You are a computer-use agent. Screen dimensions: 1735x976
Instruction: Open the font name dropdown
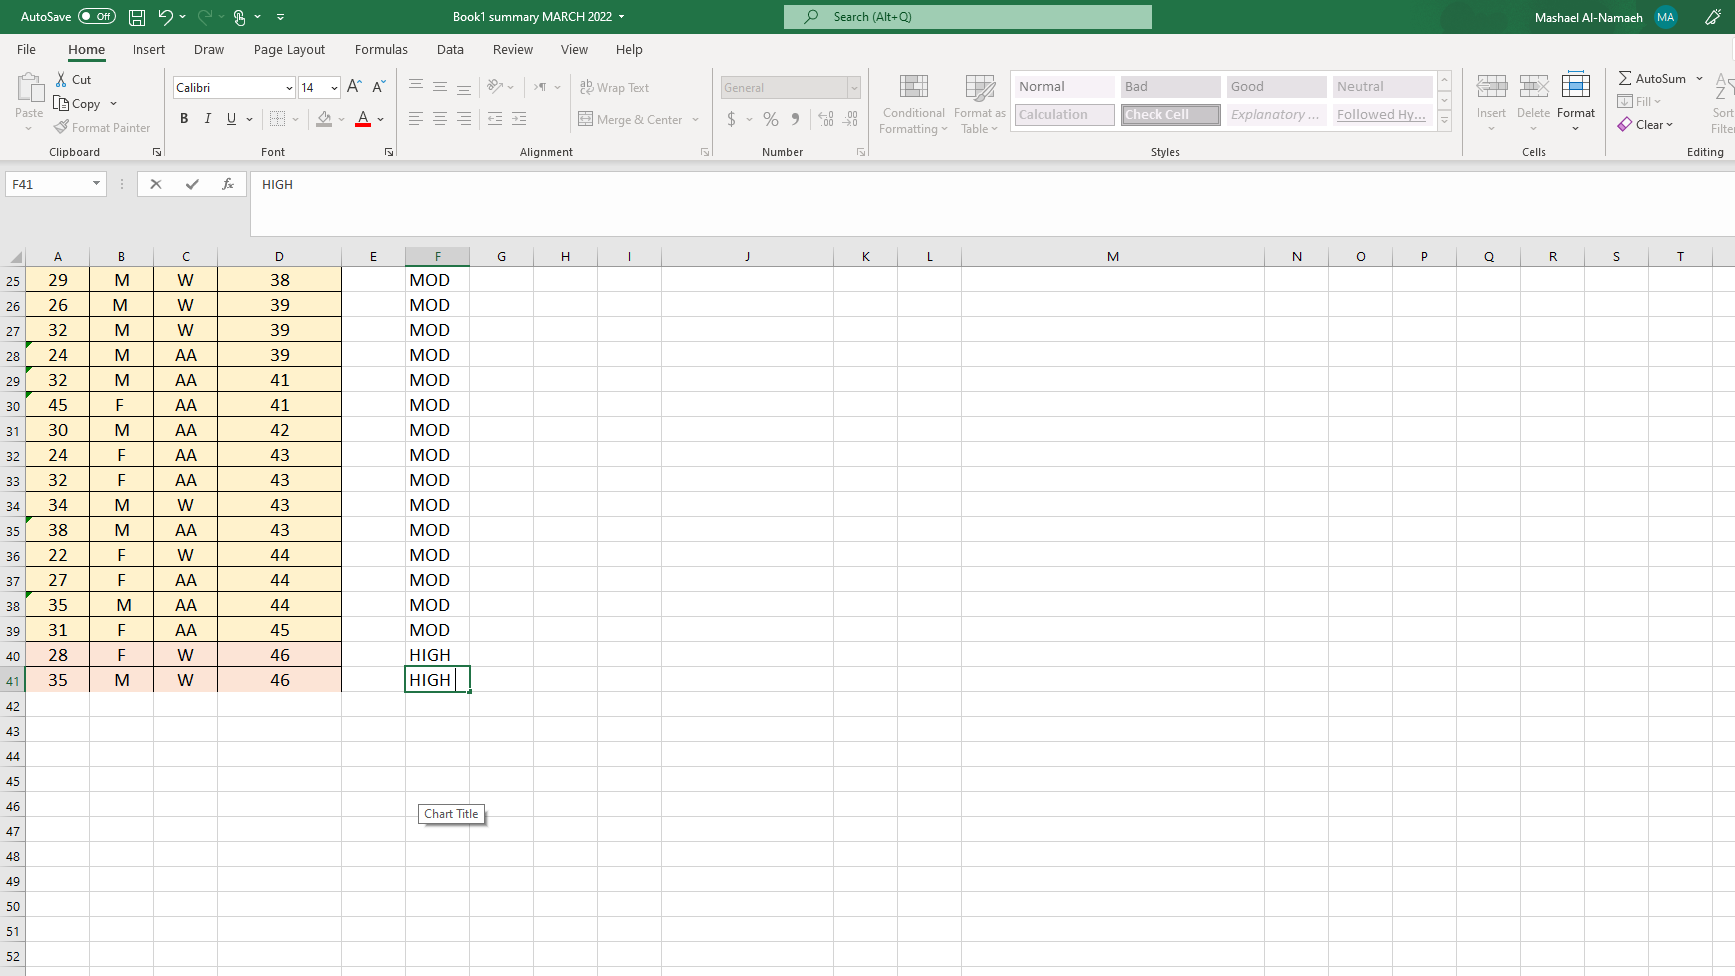click(289, 88)
